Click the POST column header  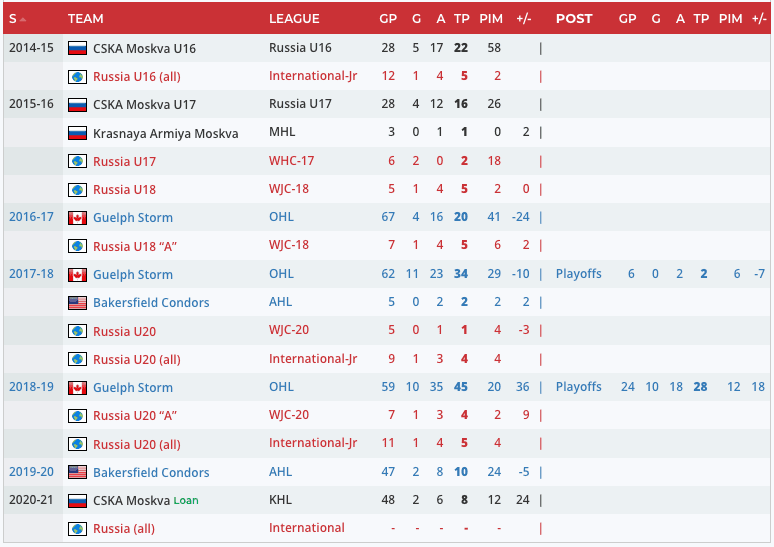[574, 19]
